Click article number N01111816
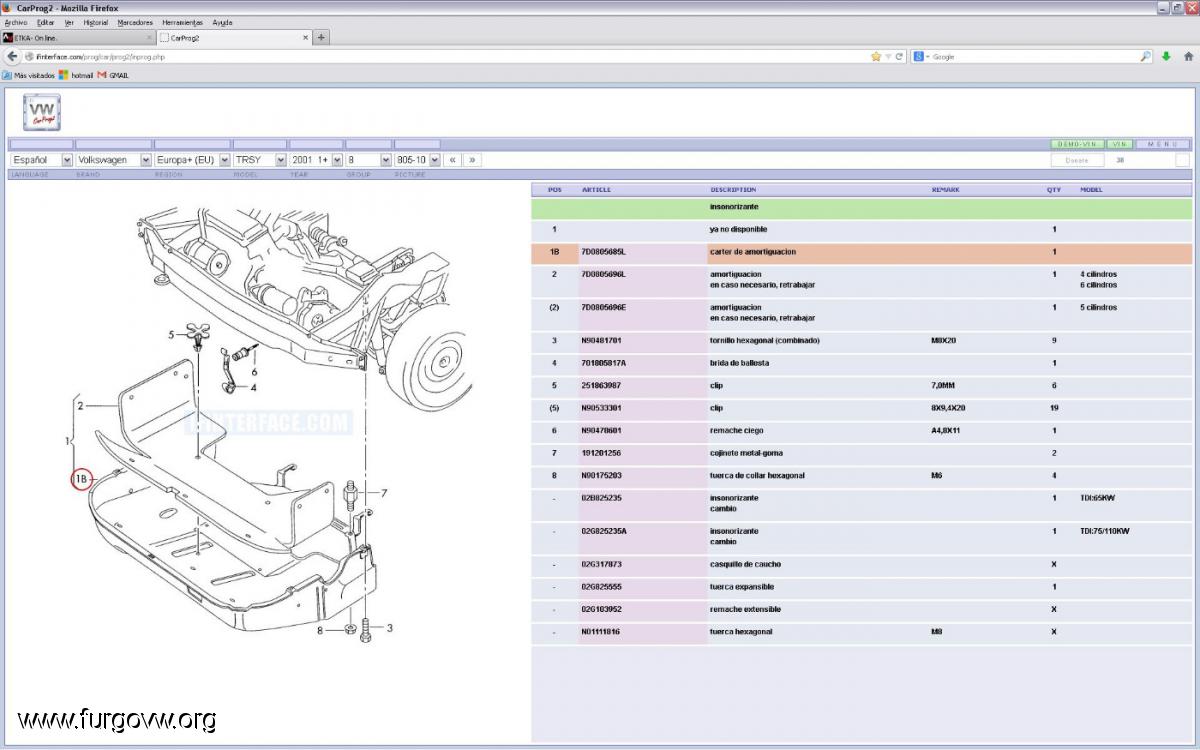 [x=601, y=632]
